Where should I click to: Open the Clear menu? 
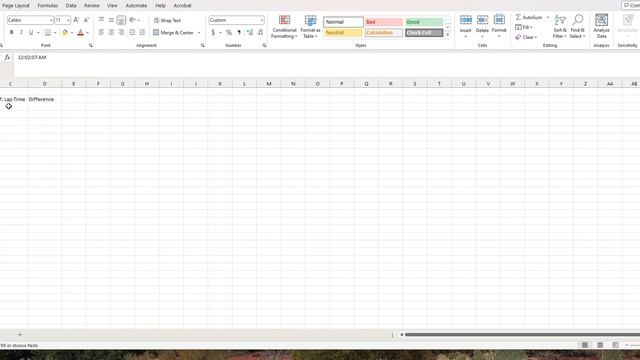tap(526, 37)
